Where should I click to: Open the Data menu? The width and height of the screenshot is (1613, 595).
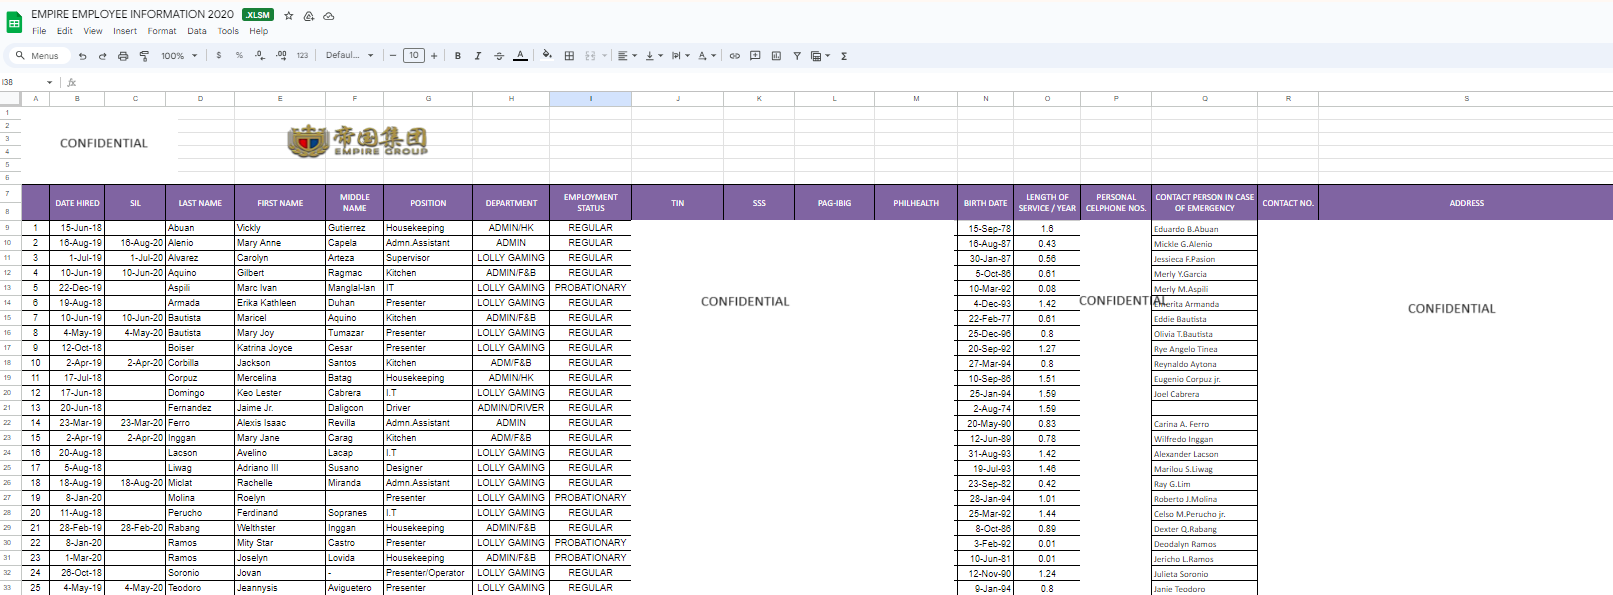coord(197,31)
